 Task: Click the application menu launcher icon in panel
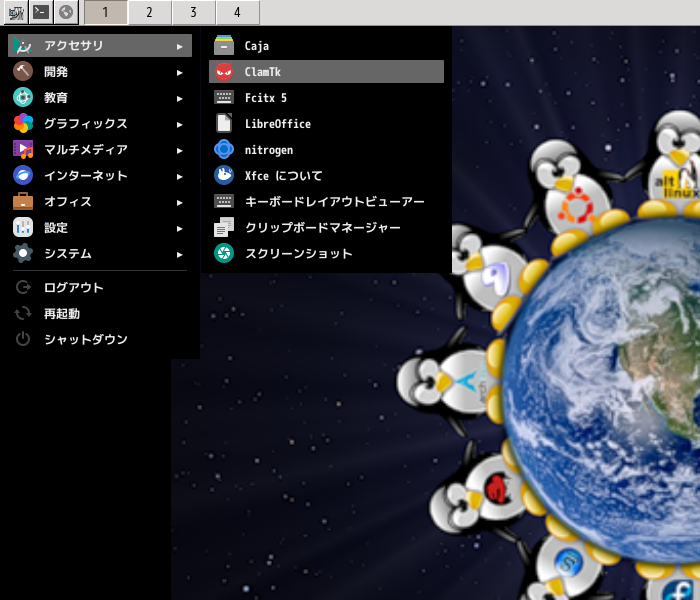[16, 12]
